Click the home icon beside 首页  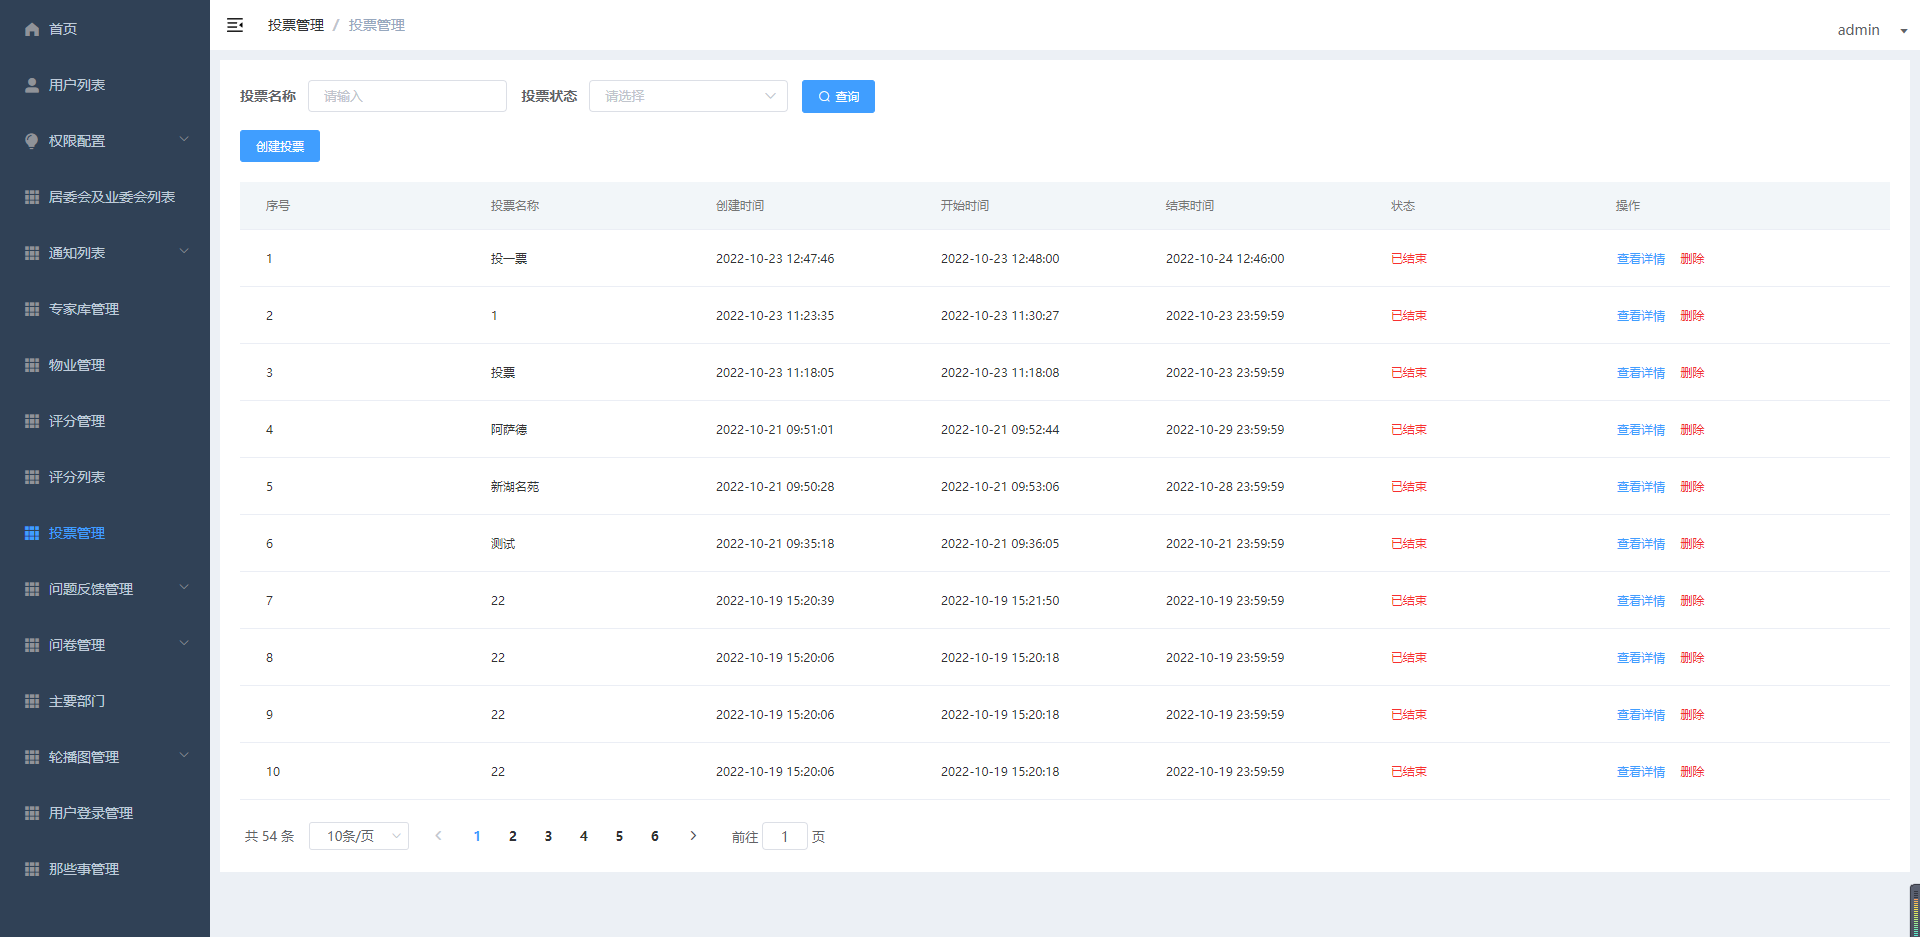click(x=32, y=29)
